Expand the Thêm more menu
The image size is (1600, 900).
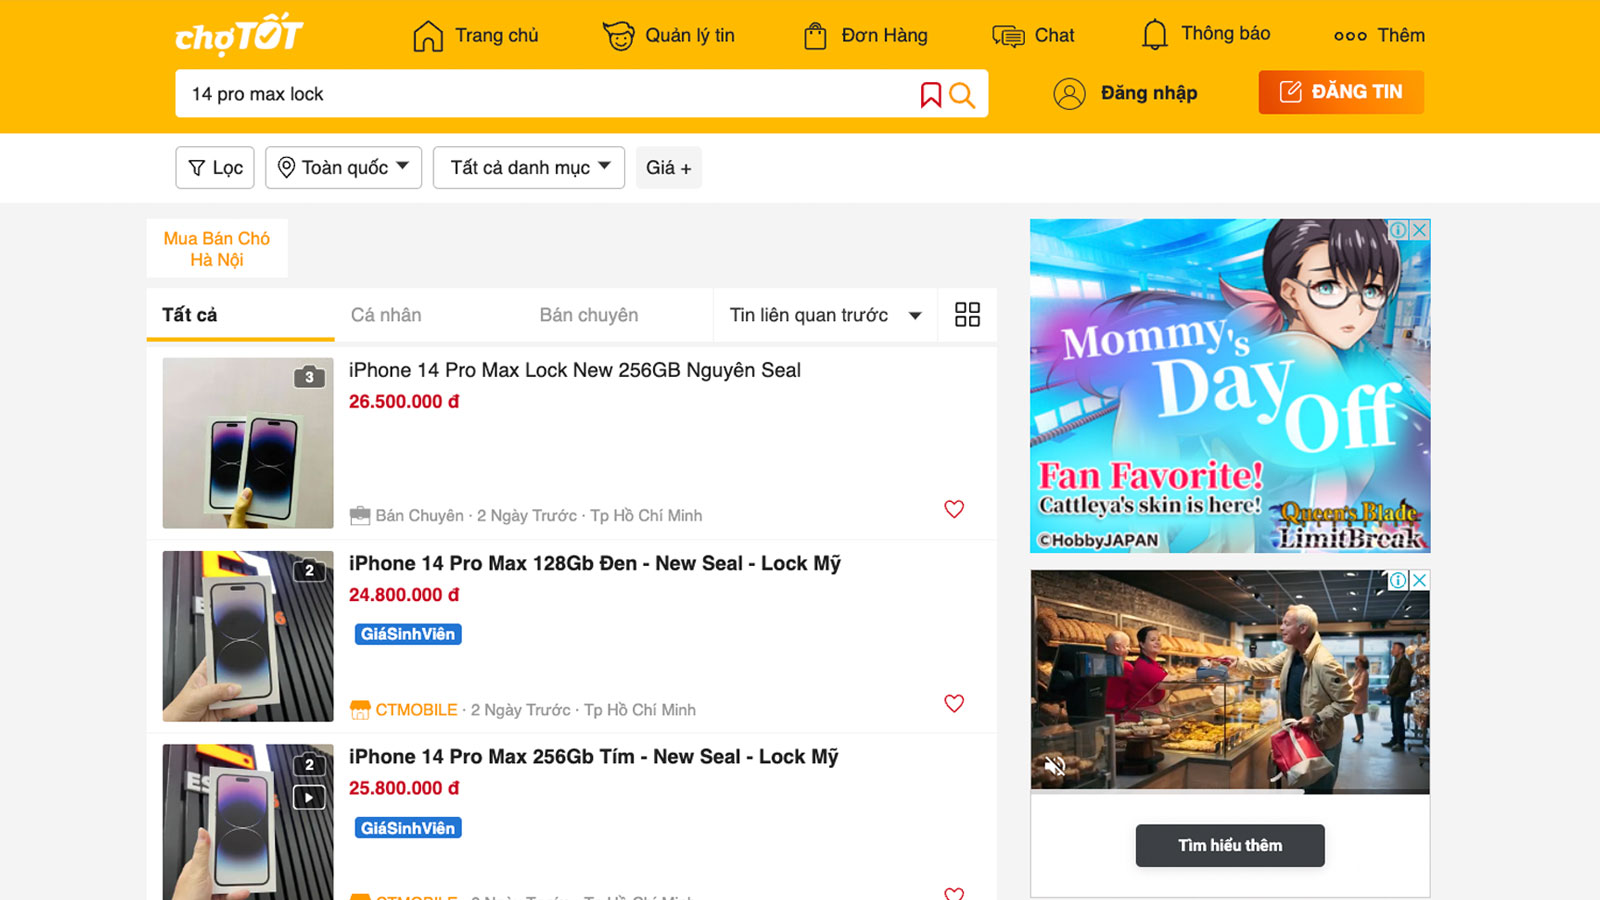coord(1379,35)
